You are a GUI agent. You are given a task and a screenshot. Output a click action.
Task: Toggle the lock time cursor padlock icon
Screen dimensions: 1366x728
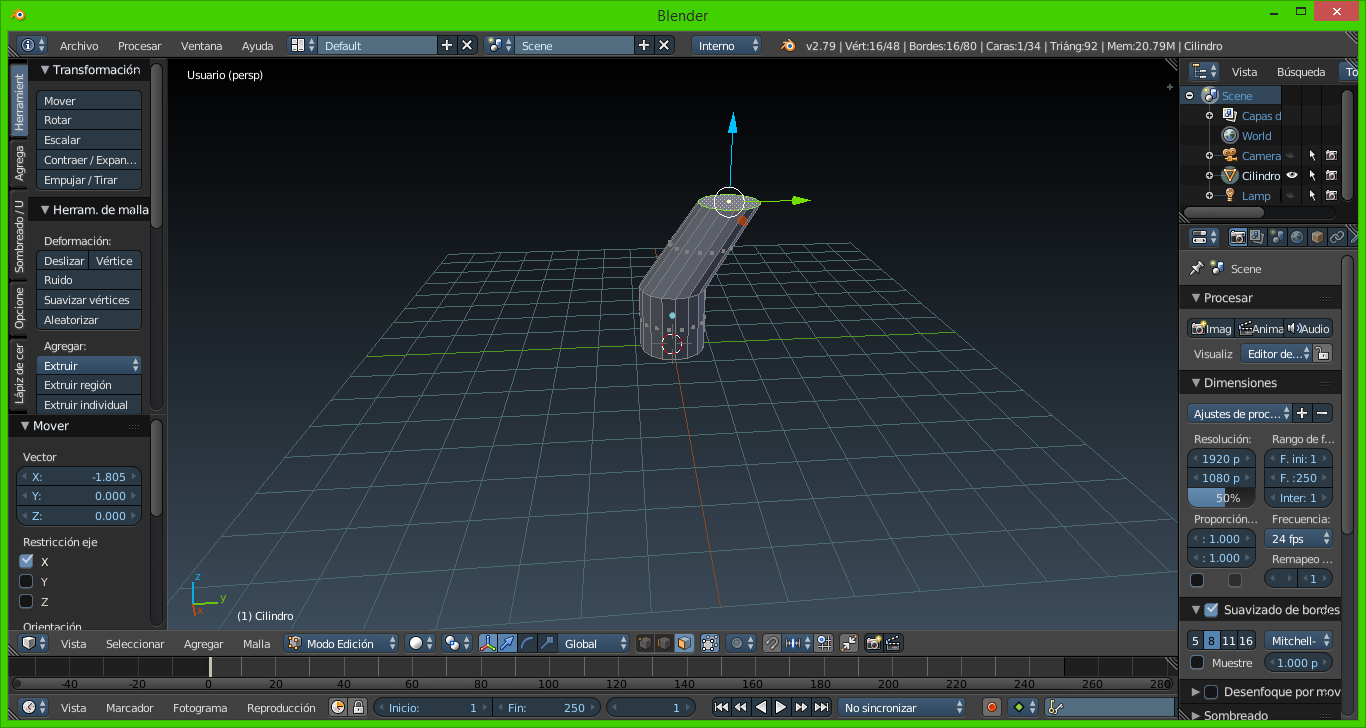pyautogui.click(x=358, y=707)
